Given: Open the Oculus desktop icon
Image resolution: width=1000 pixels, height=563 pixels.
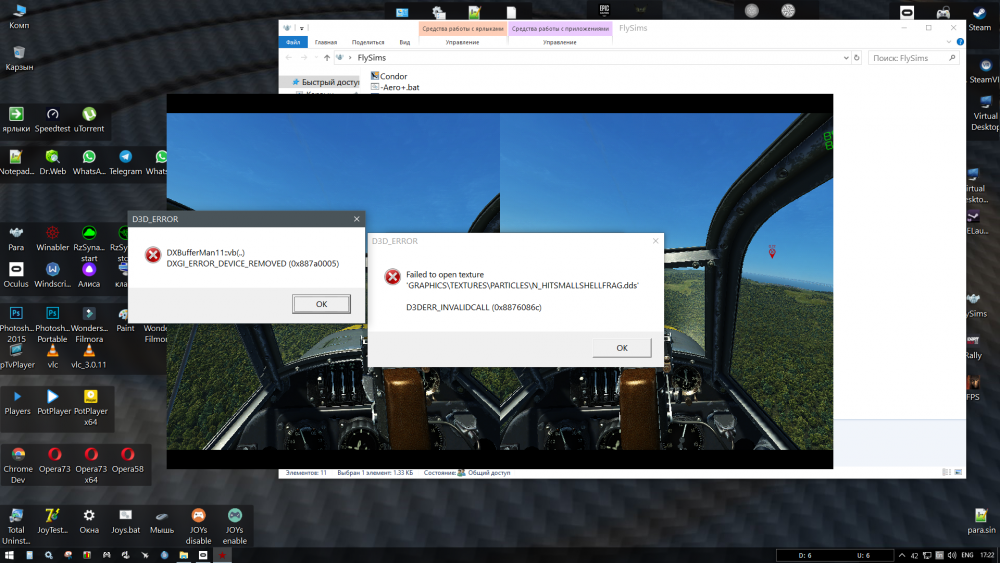Looking at the screenshot, I should coord(16,275).
